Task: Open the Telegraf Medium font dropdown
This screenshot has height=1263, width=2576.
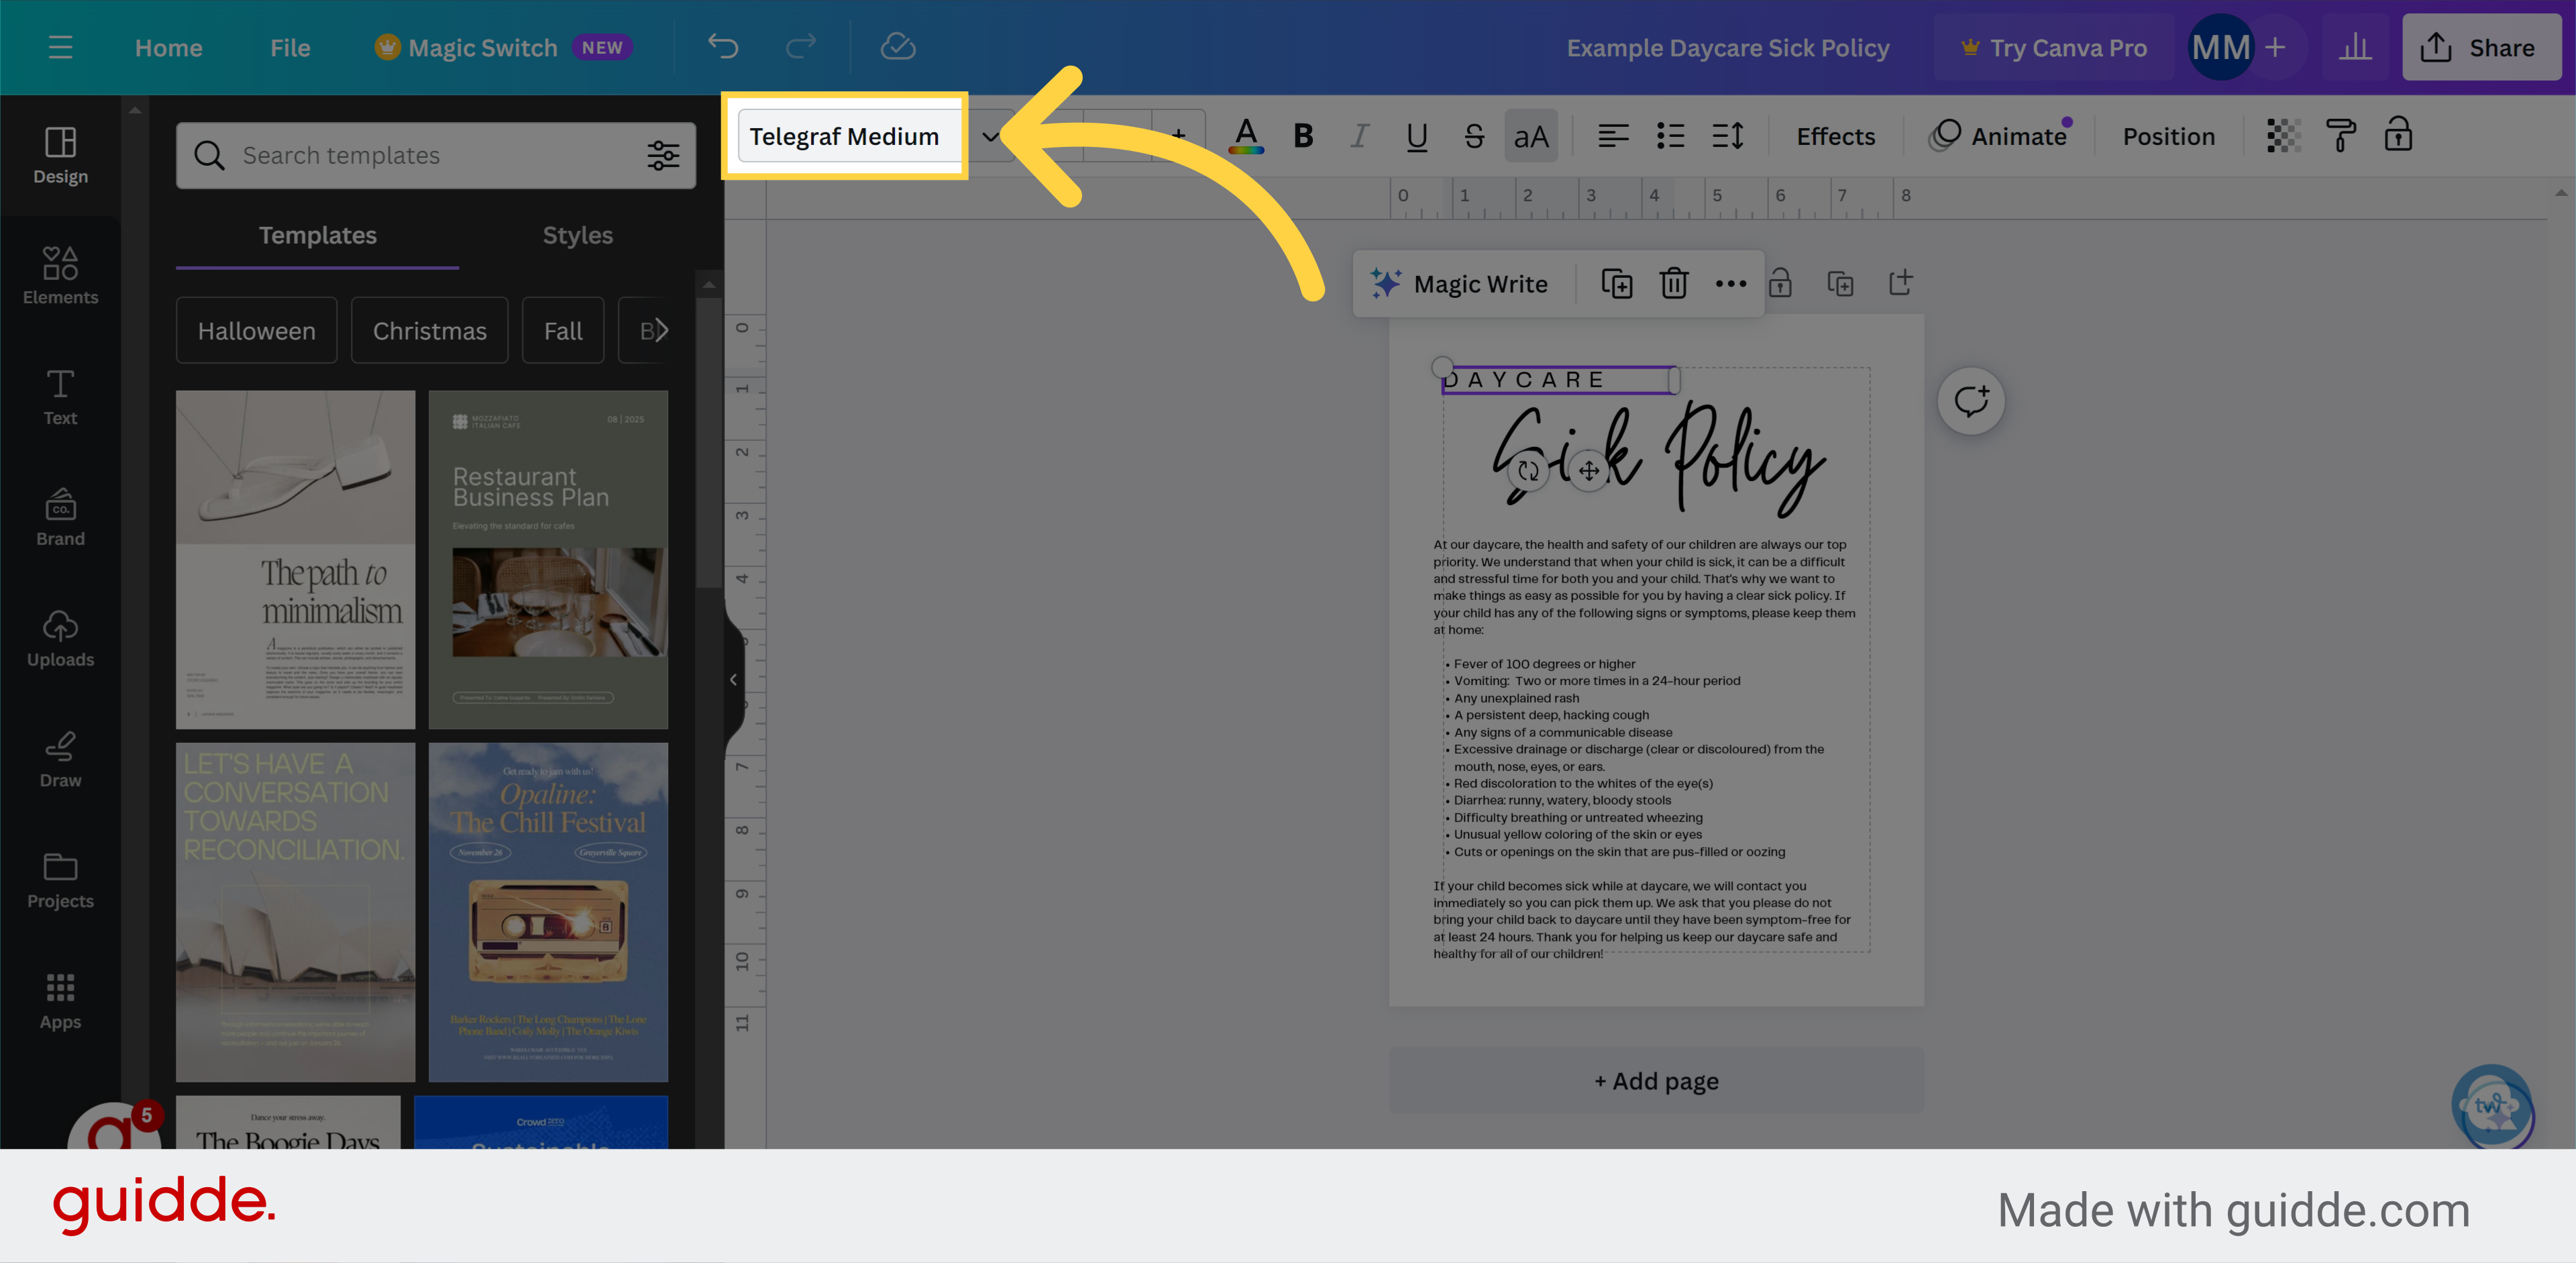Action: pos(848,136)
